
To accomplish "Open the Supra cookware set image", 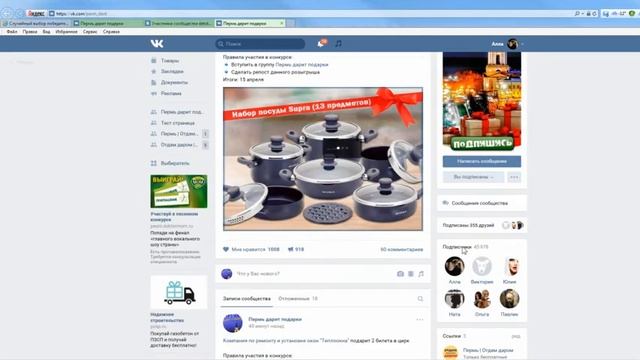I will 323,159.
